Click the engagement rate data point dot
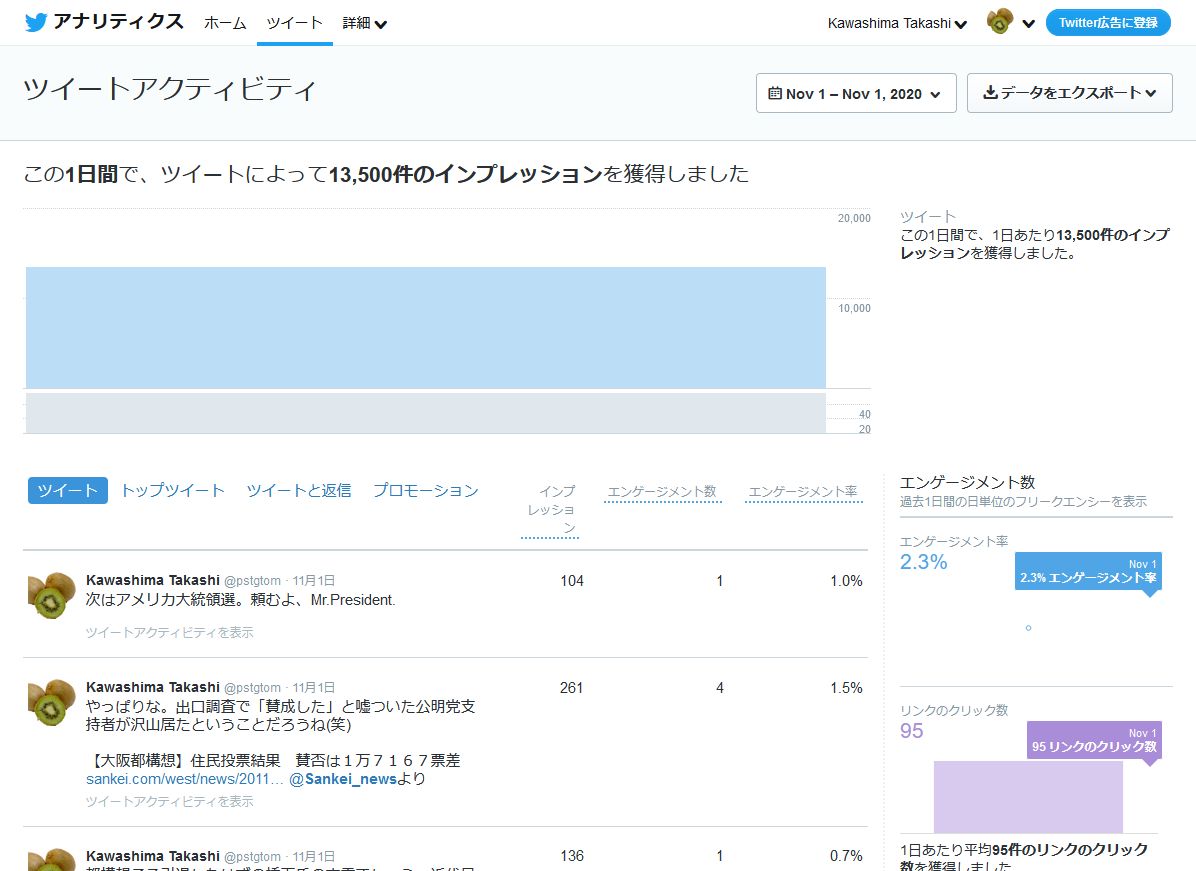1196x871 pixels. click(1028, 628)
